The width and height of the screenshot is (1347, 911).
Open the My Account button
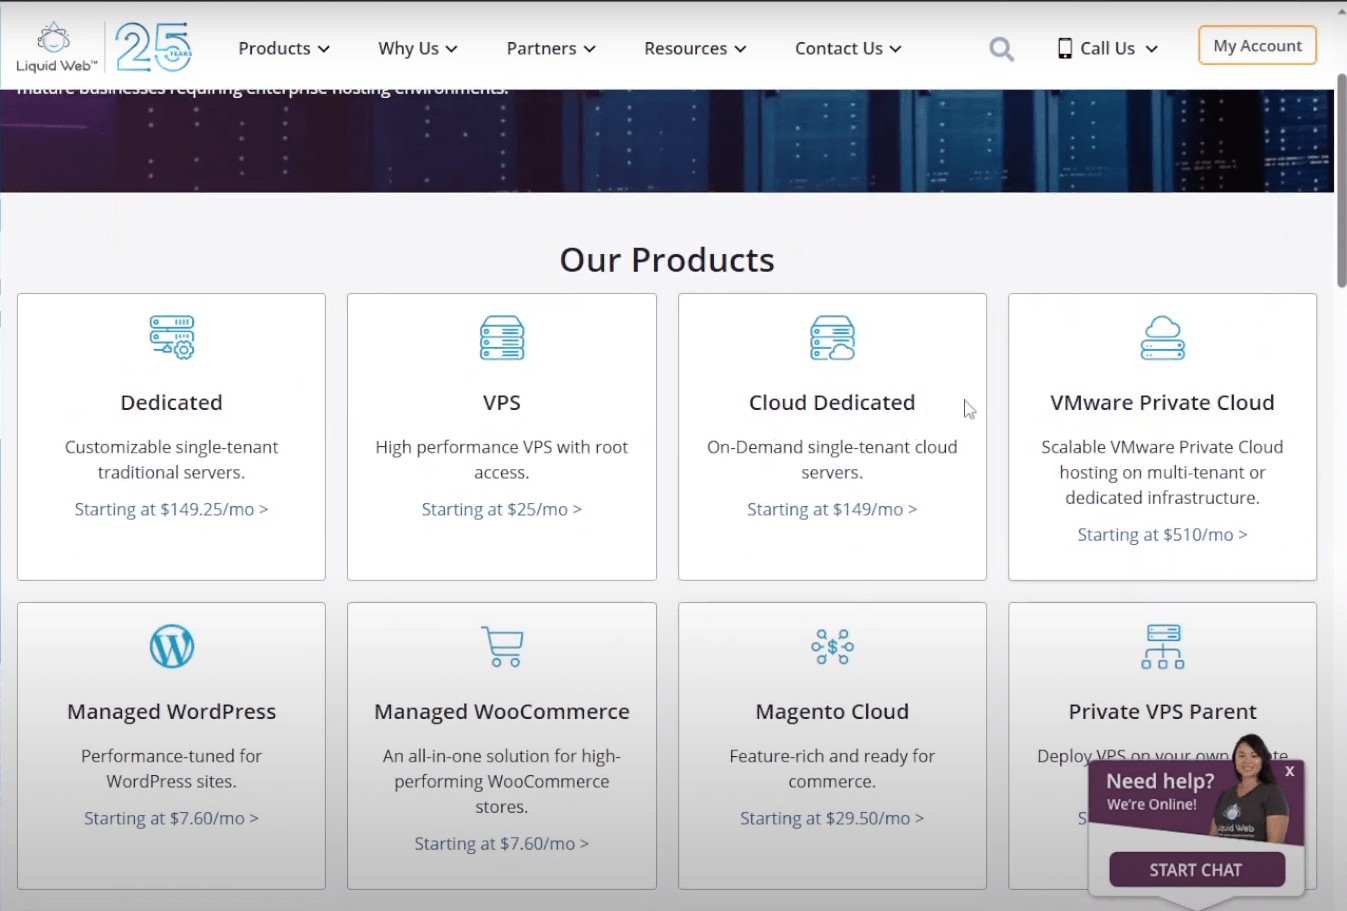pos(1257,46)
